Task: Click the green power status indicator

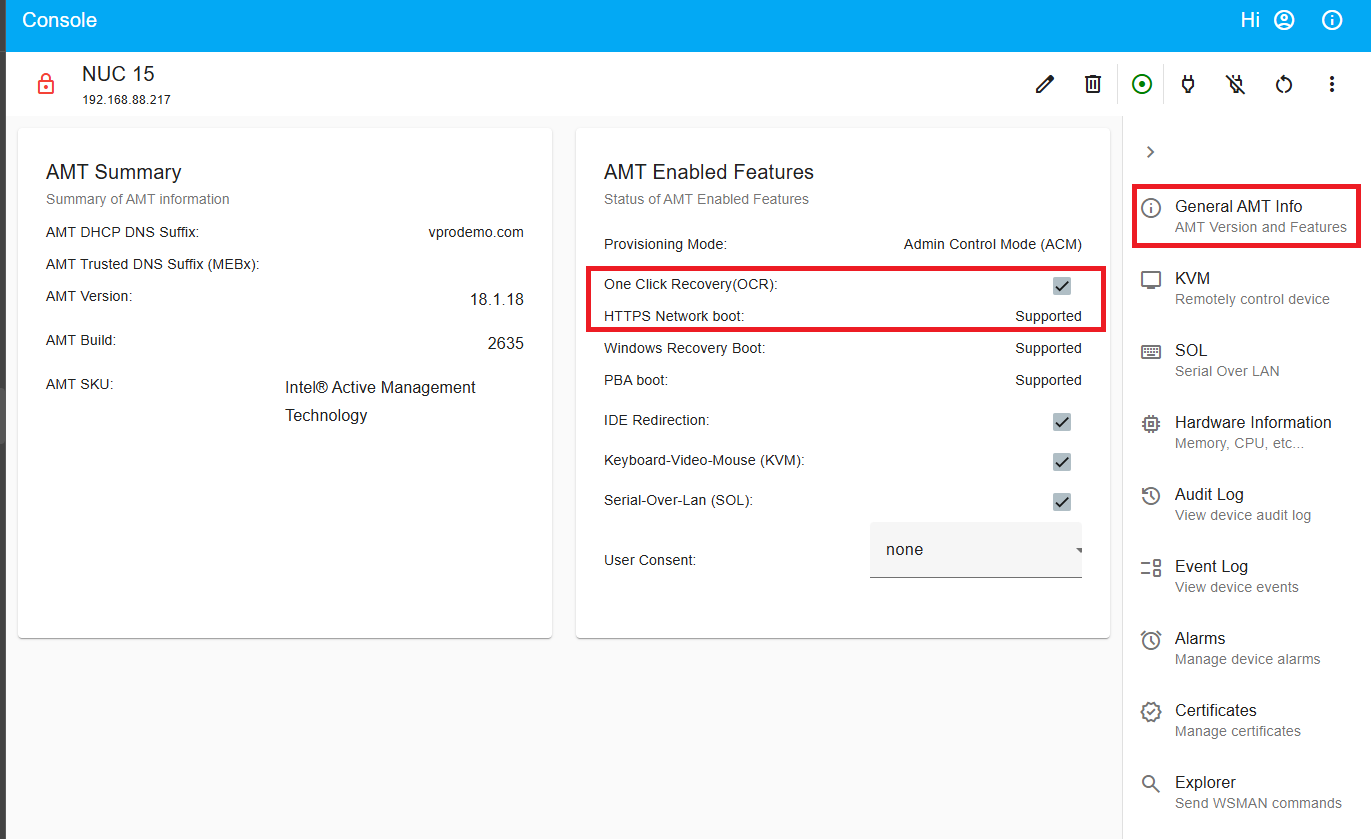Action: 1141,84
